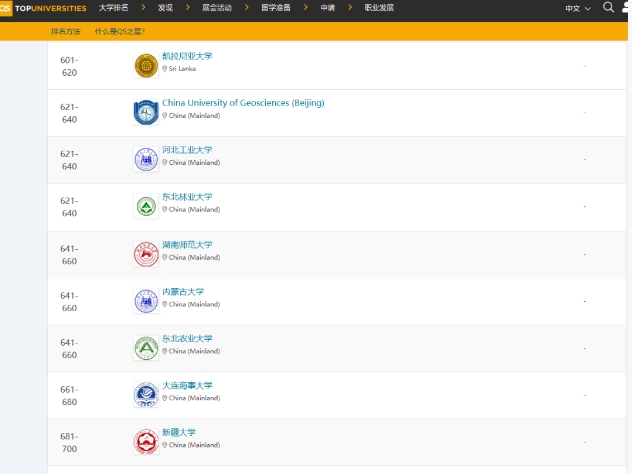The image size is (632, 474).
Task: Open the 职业发展 menu item
Action: tap(376, 8)
